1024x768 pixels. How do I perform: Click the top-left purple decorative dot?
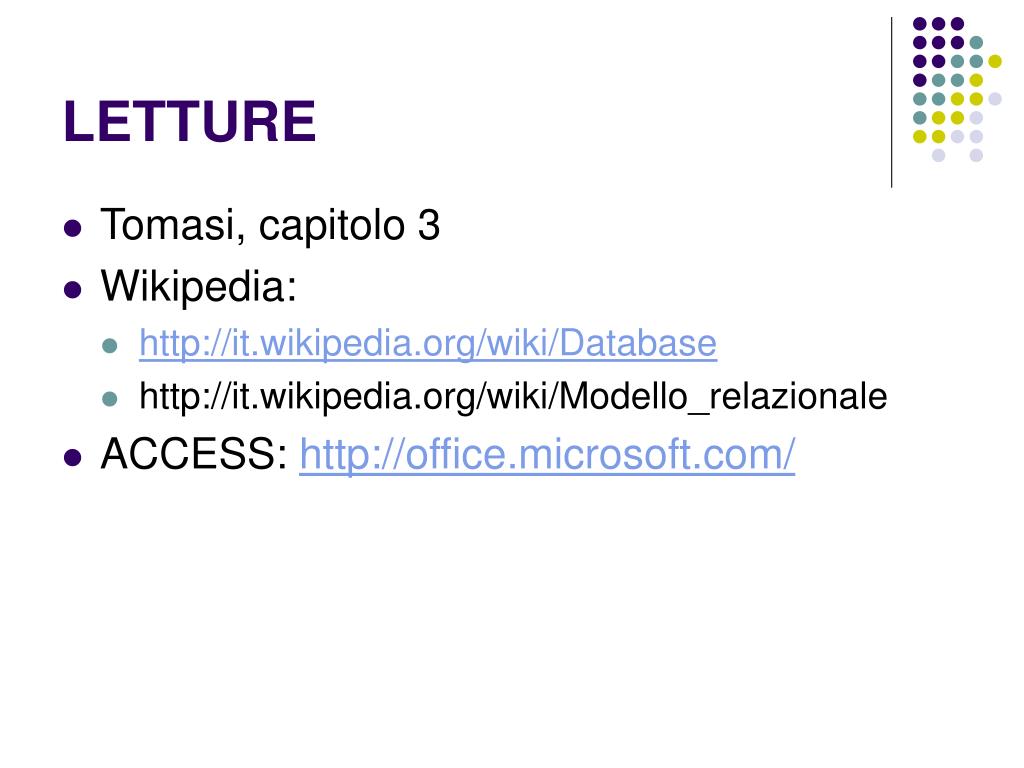920,24
